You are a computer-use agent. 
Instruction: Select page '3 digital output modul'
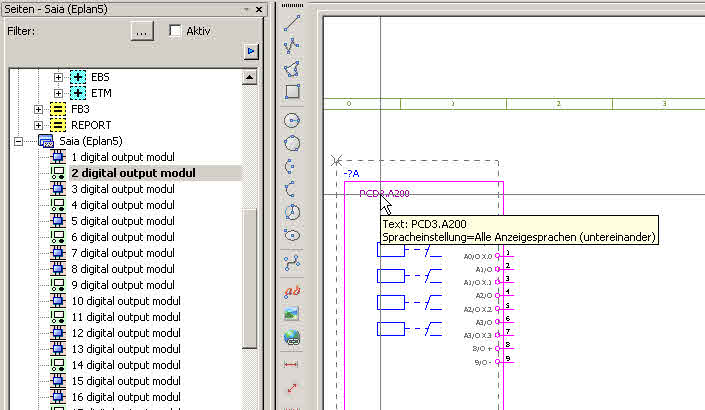tap(123, 189)
